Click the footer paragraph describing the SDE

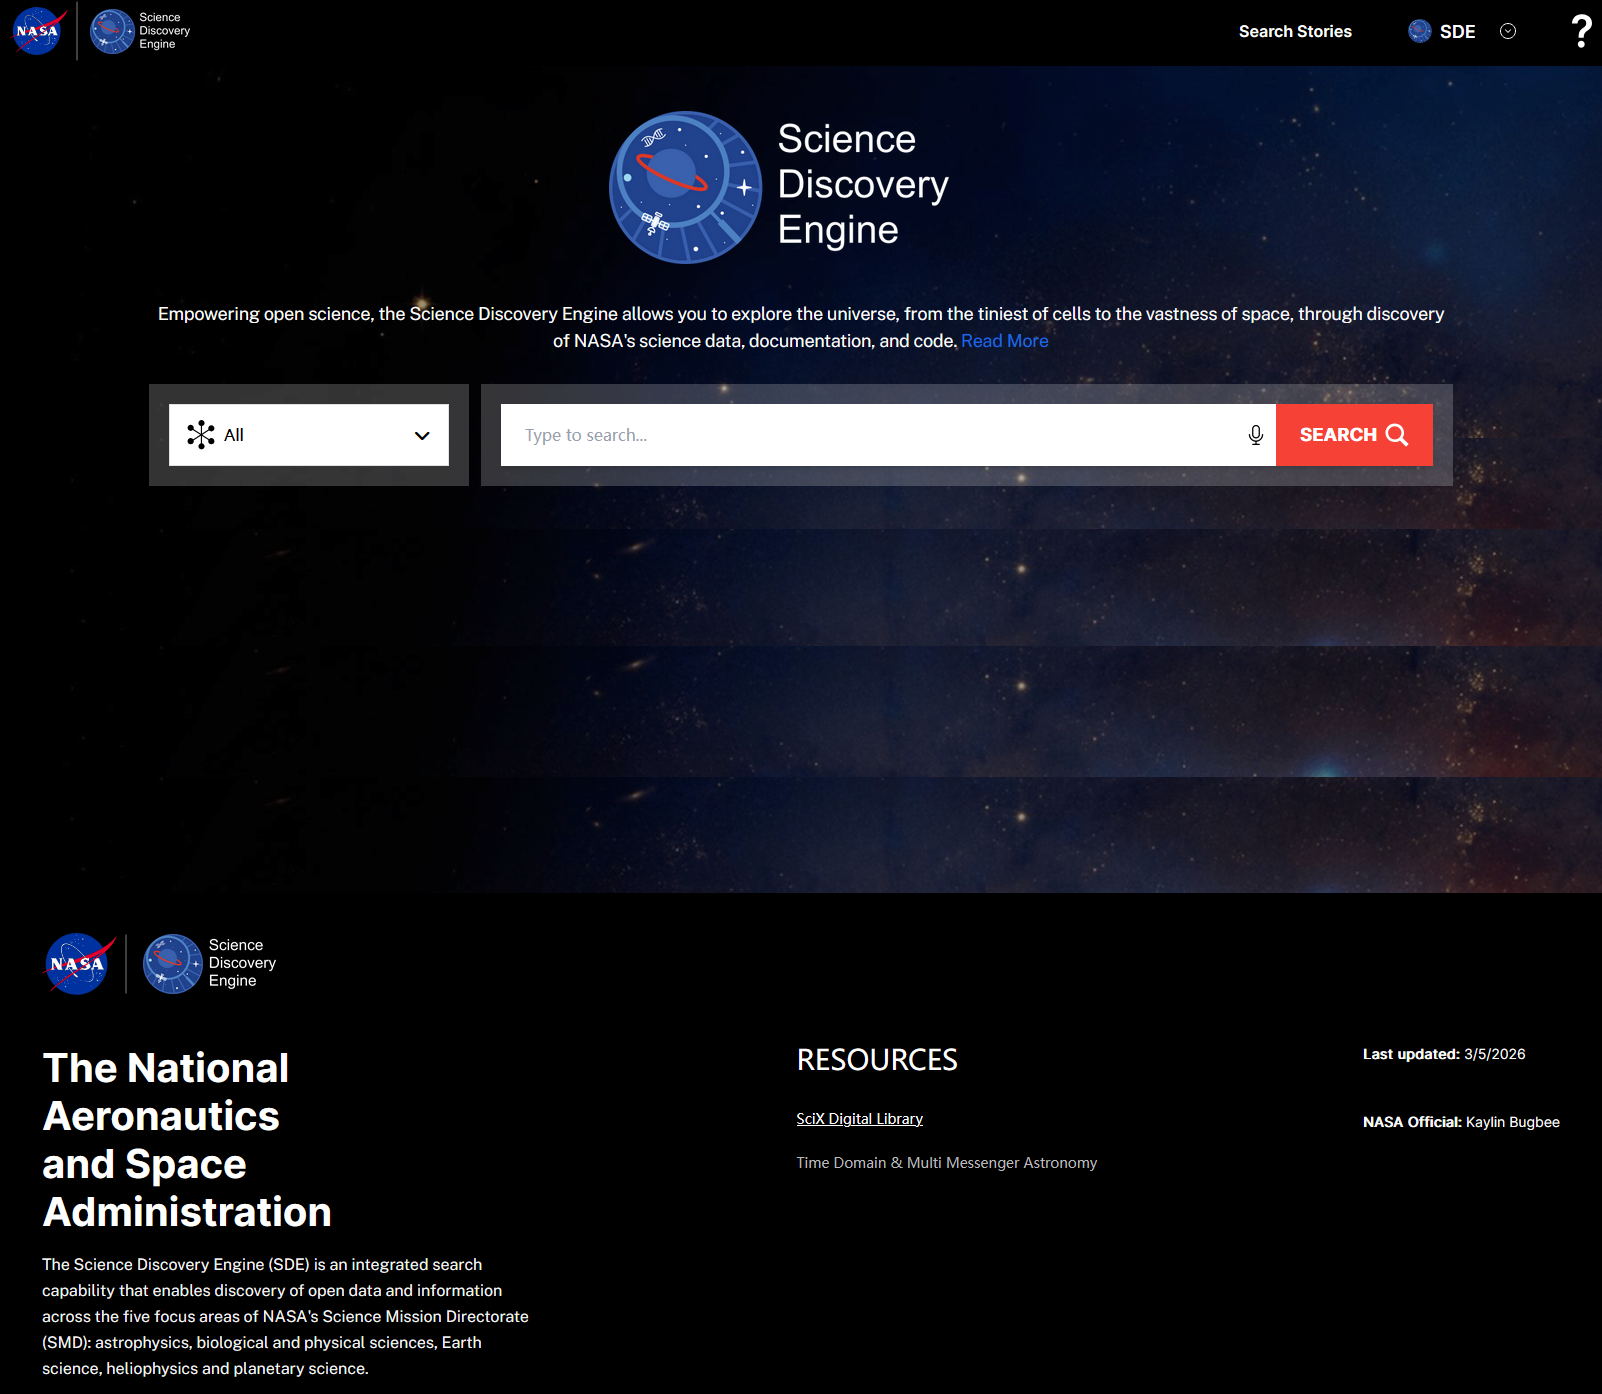285,1316
